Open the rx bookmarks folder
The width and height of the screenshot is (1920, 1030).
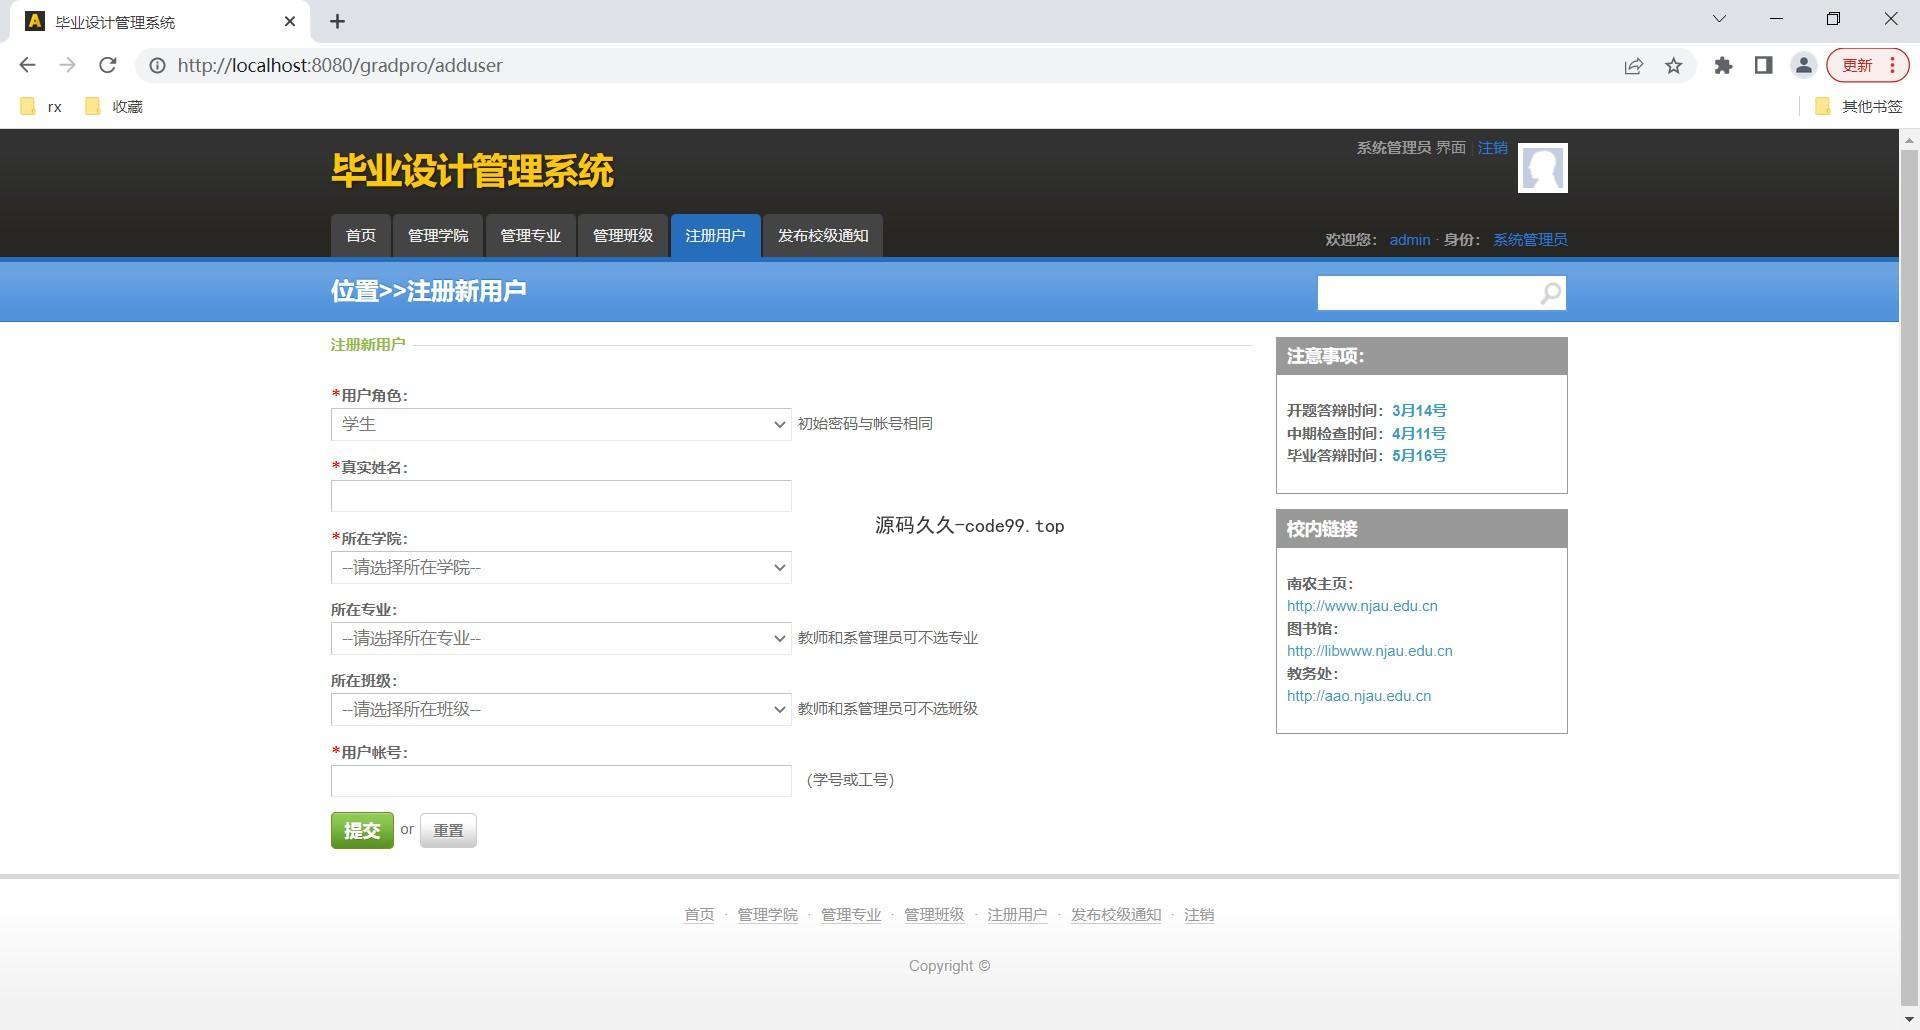[x=41, y=106]
